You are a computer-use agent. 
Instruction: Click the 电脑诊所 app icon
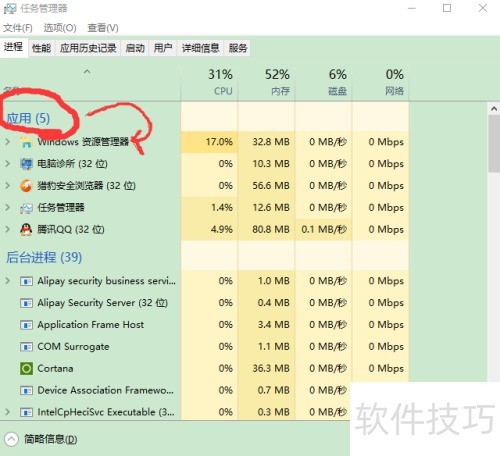tap(26, 164)
